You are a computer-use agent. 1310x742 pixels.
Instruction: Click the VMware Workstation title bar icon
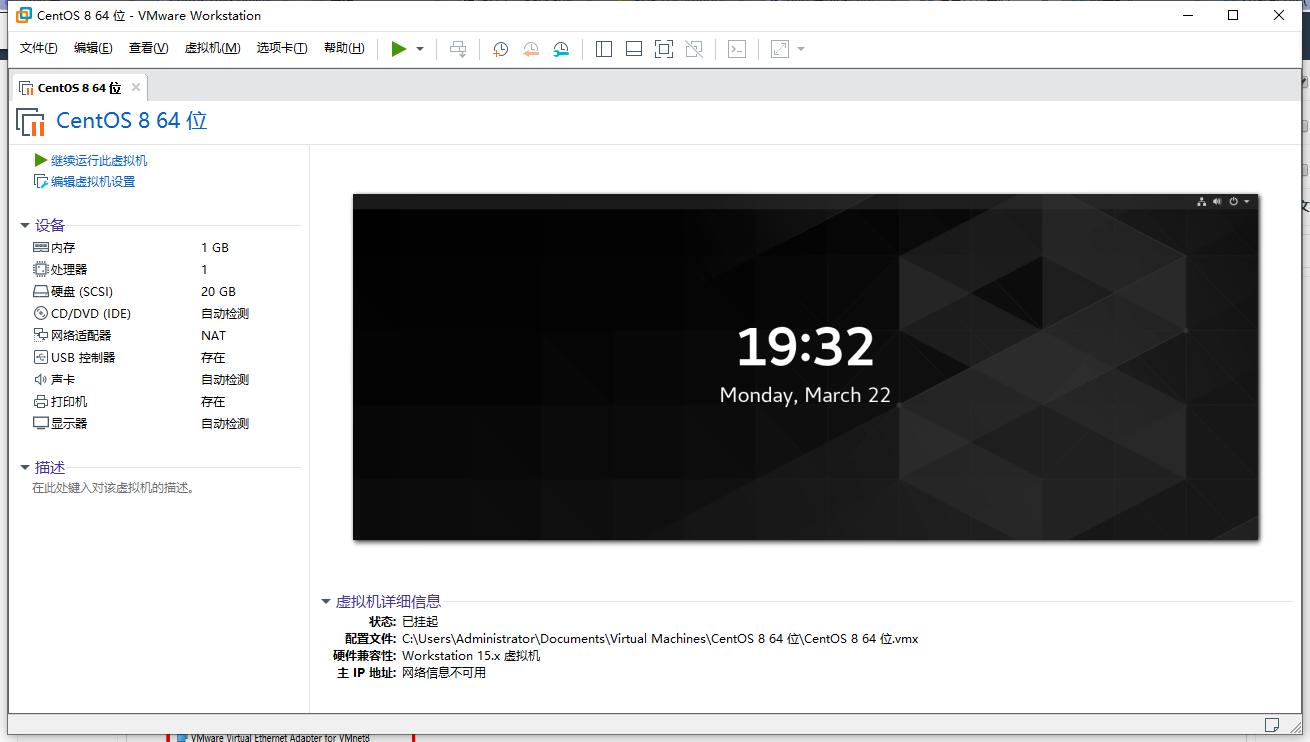pos(24,16)
